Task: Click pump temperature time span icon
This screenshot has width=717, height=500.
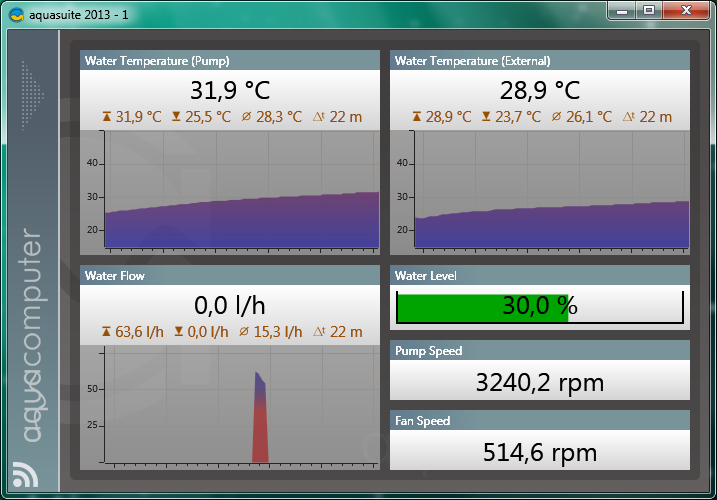Action: (x=319, y=117)
